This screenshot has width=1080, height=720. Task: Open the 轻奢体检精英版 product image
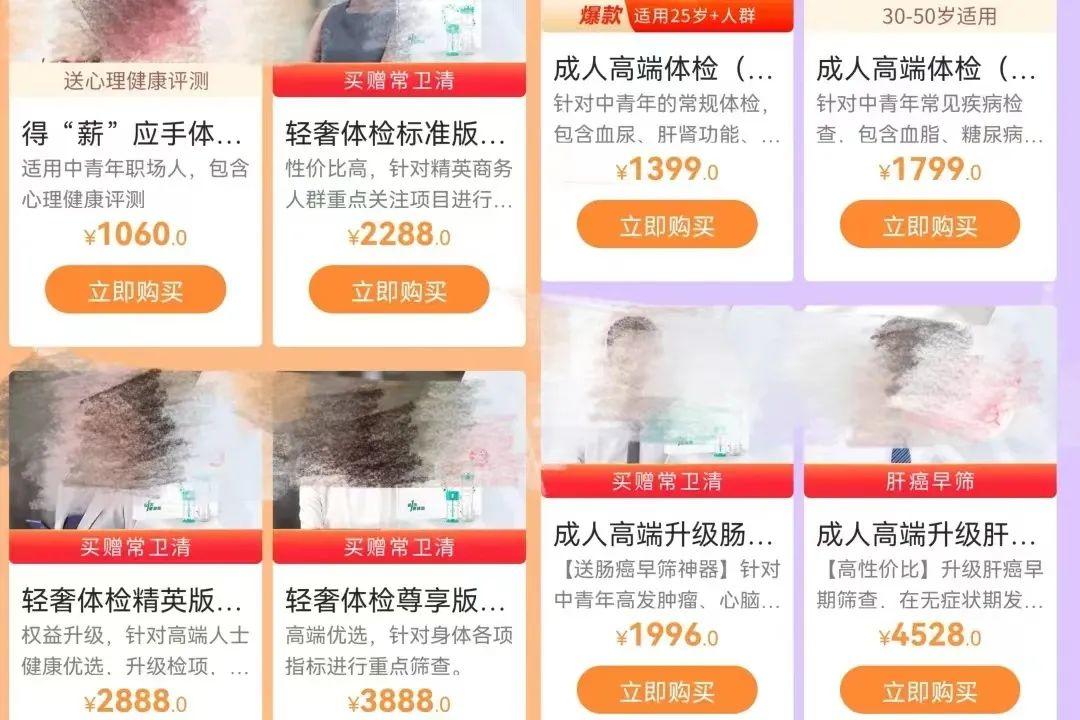click(x=136, y=451)
